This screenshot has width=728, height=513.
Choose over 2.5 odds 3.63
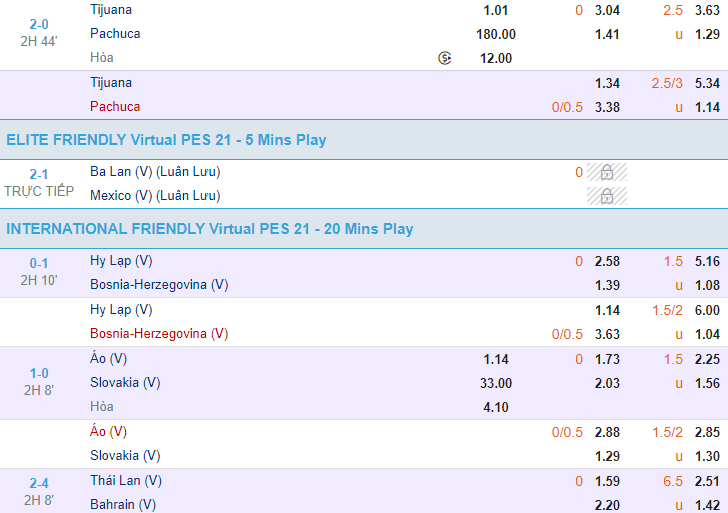[707, 10]
